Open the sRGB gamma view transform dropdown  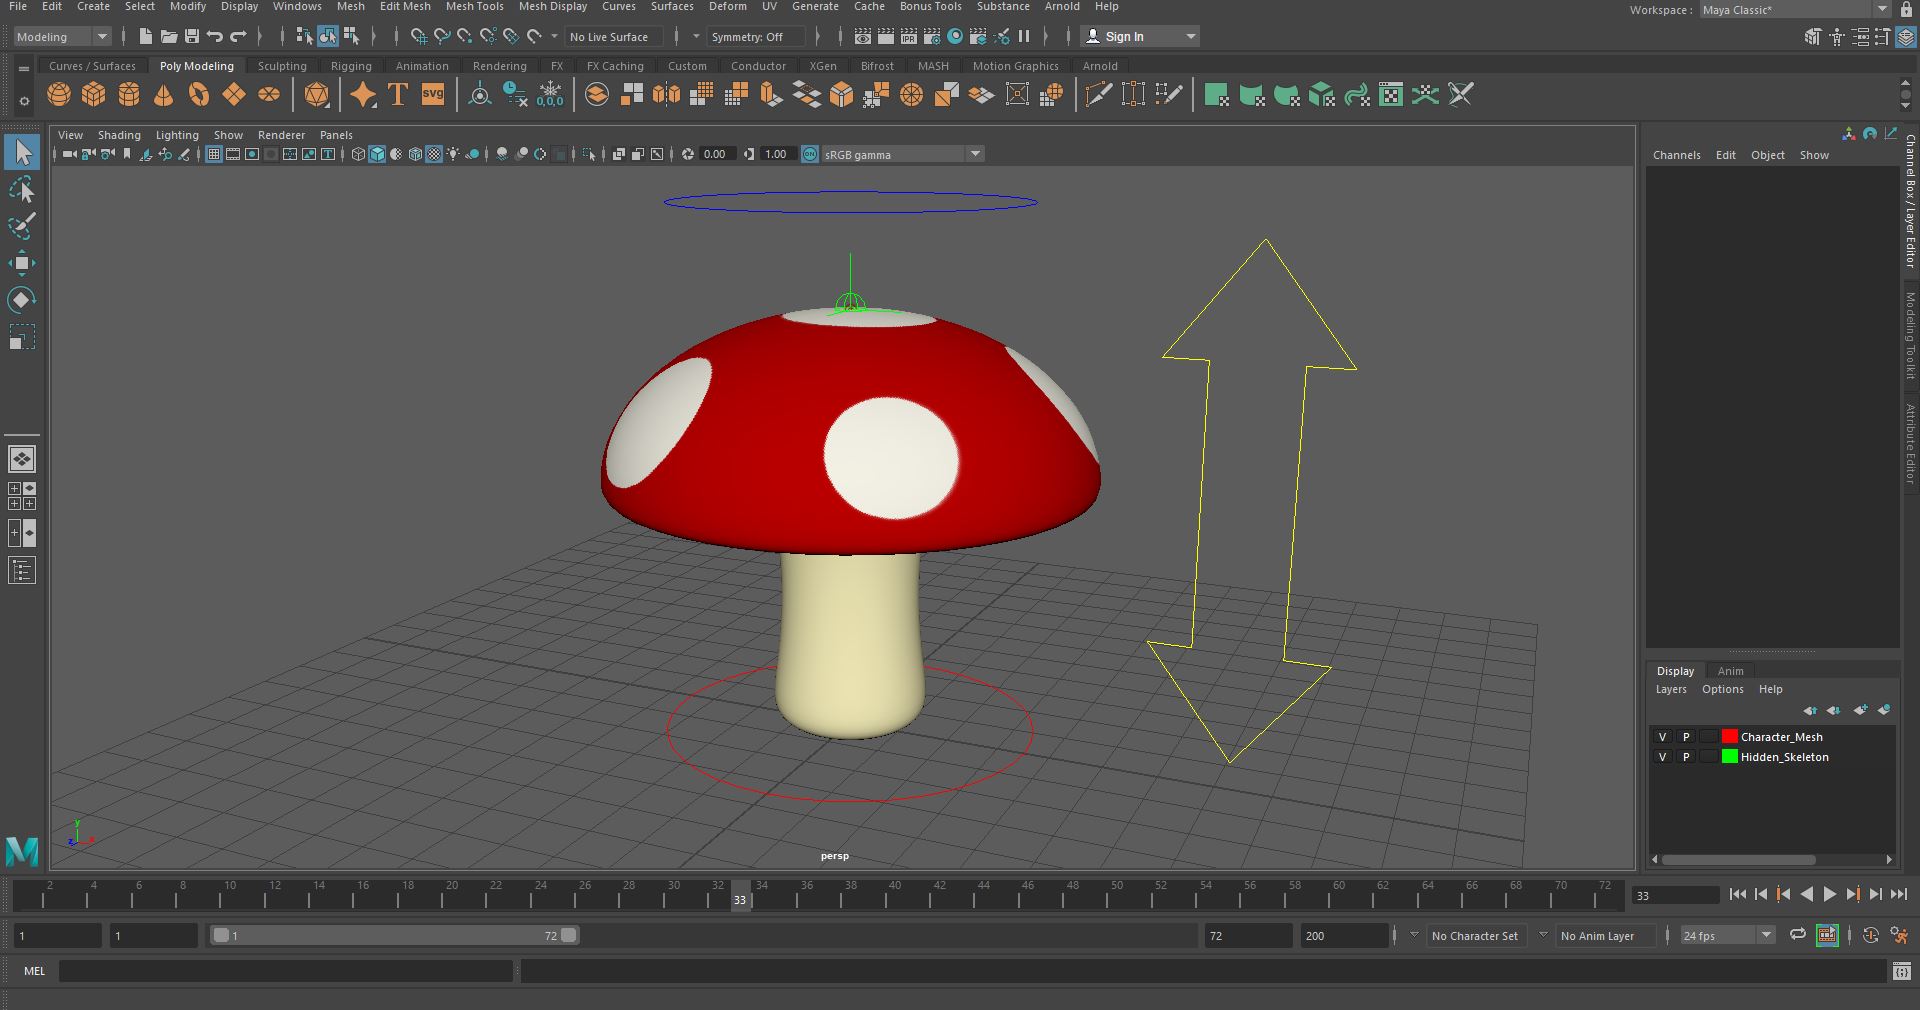tap(974, 154)
